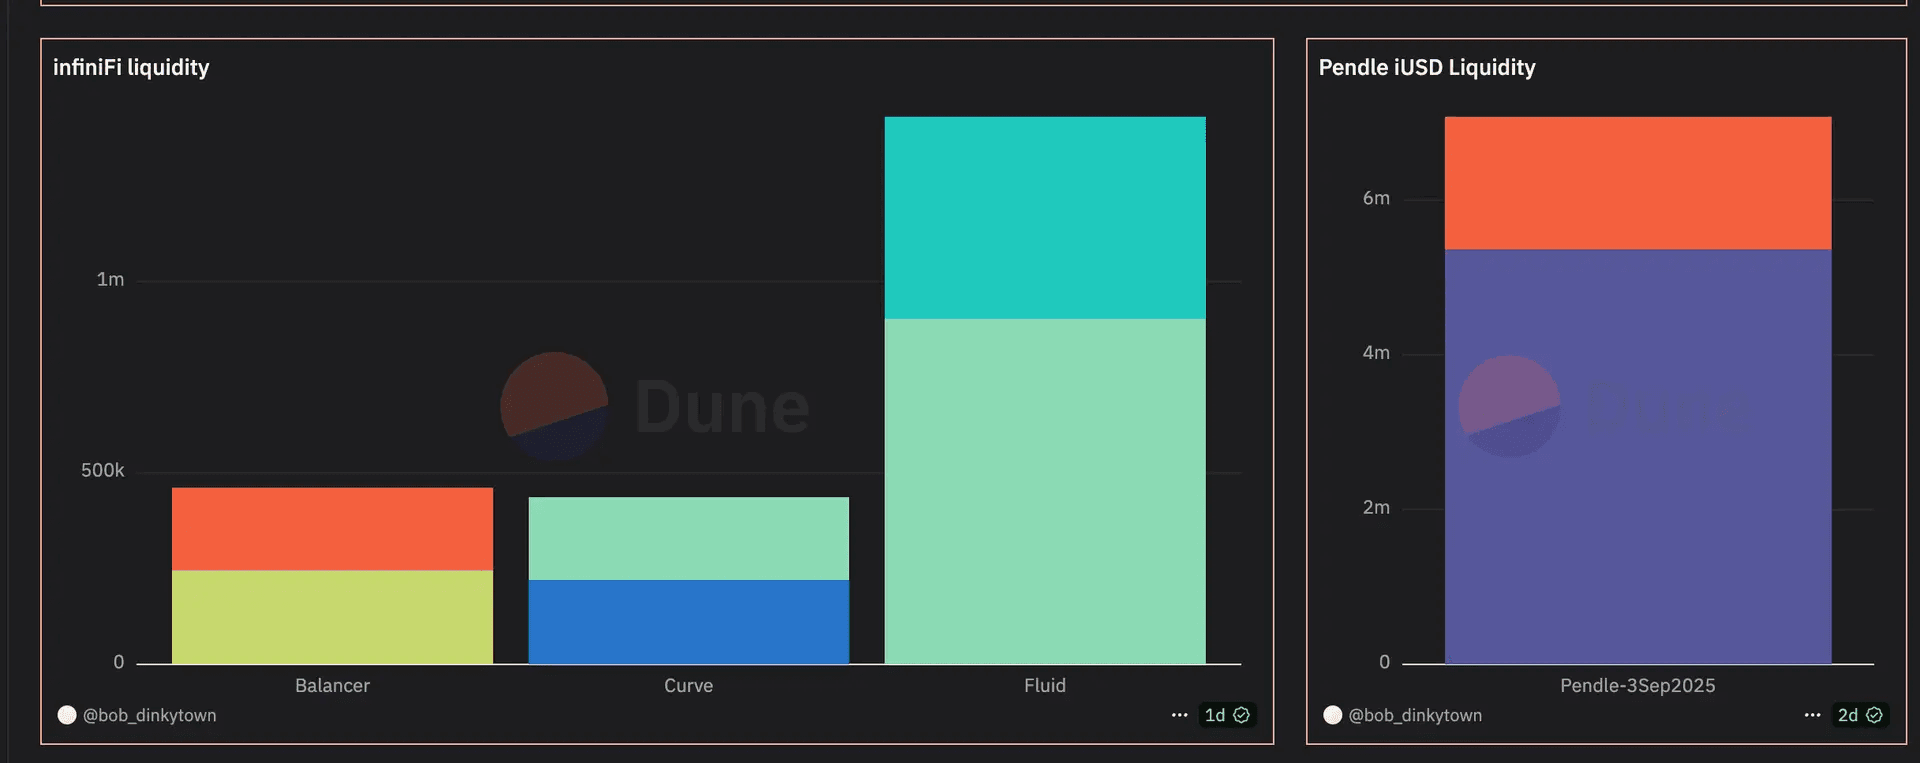
Task: Click the verified checkmark beside 2d
Action: click(x=1874, y=715)
